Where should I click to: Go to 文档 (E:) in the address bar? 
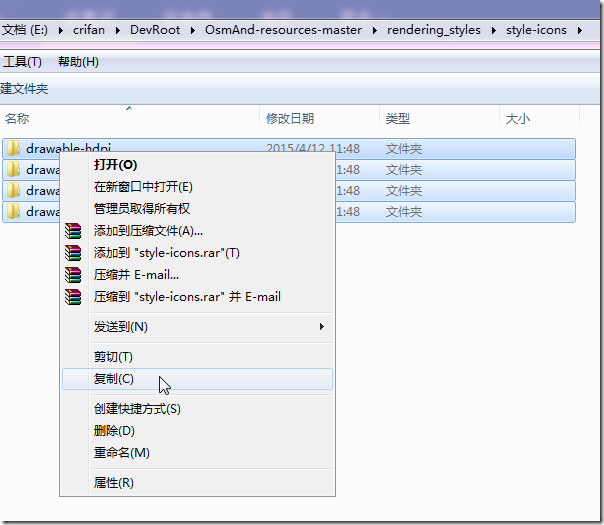(25, 30)
